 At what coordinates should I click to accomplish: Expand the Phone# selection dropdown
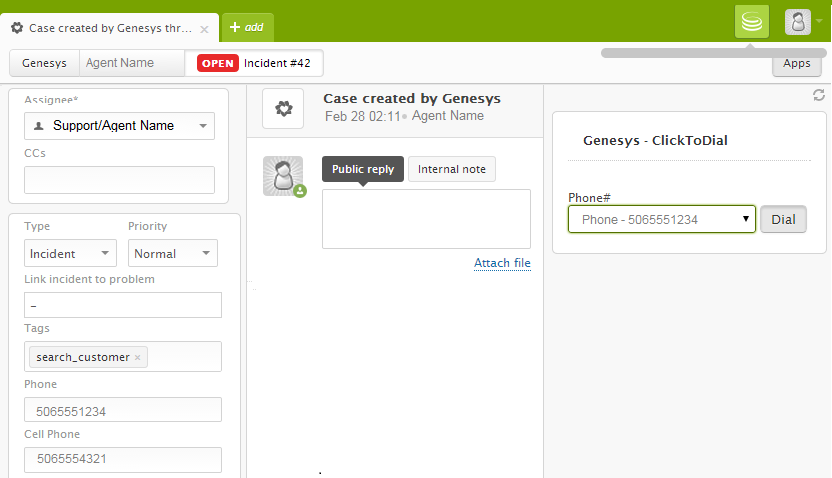point(662,219)
